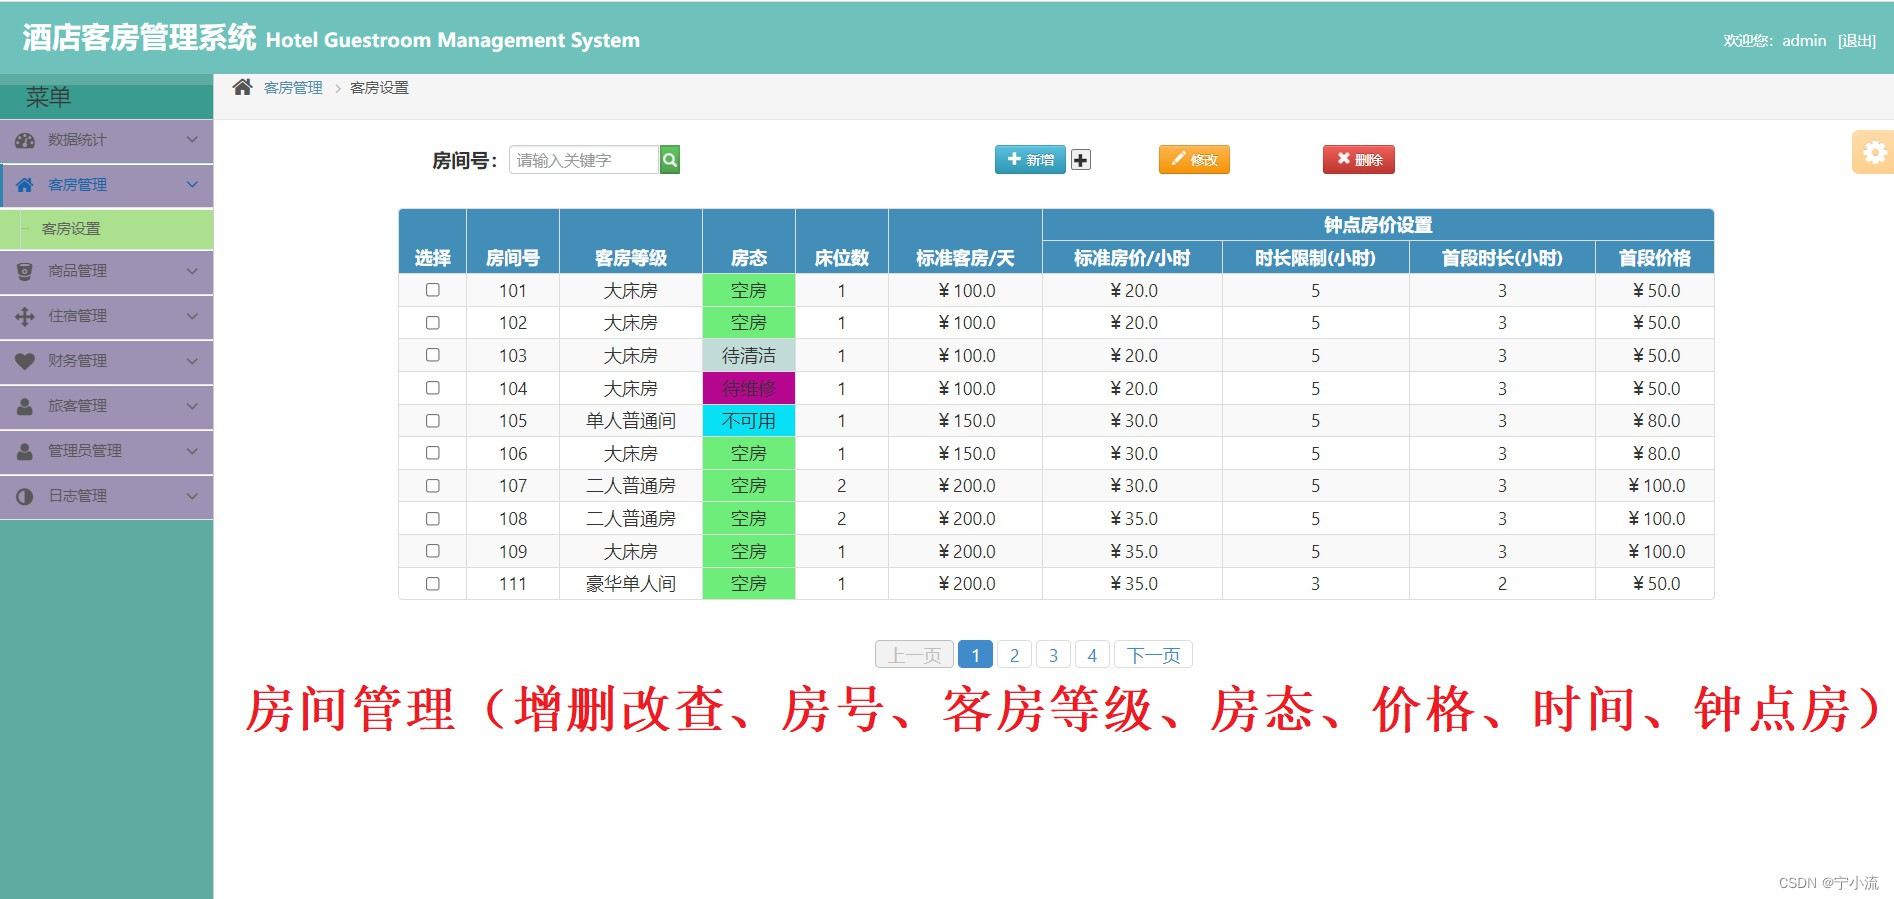Tick the checkbox for room 107

(x=433, y=486)
